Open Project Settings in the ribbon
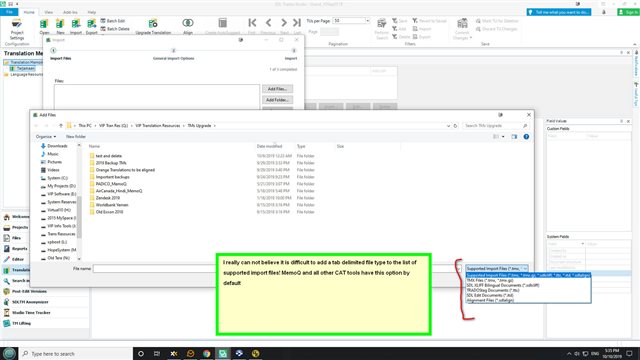 tap(17, 29)
